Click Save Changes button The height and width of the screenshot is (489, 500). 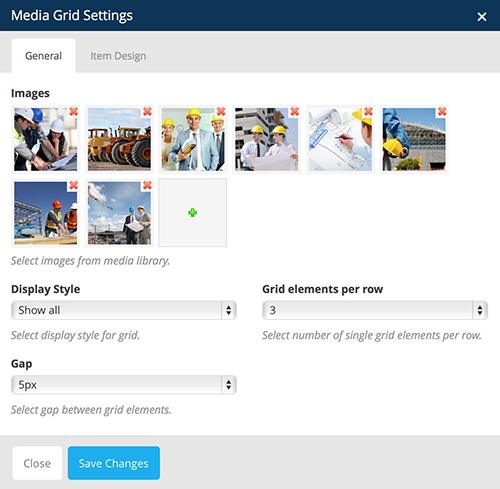click(x=114, y=463)
